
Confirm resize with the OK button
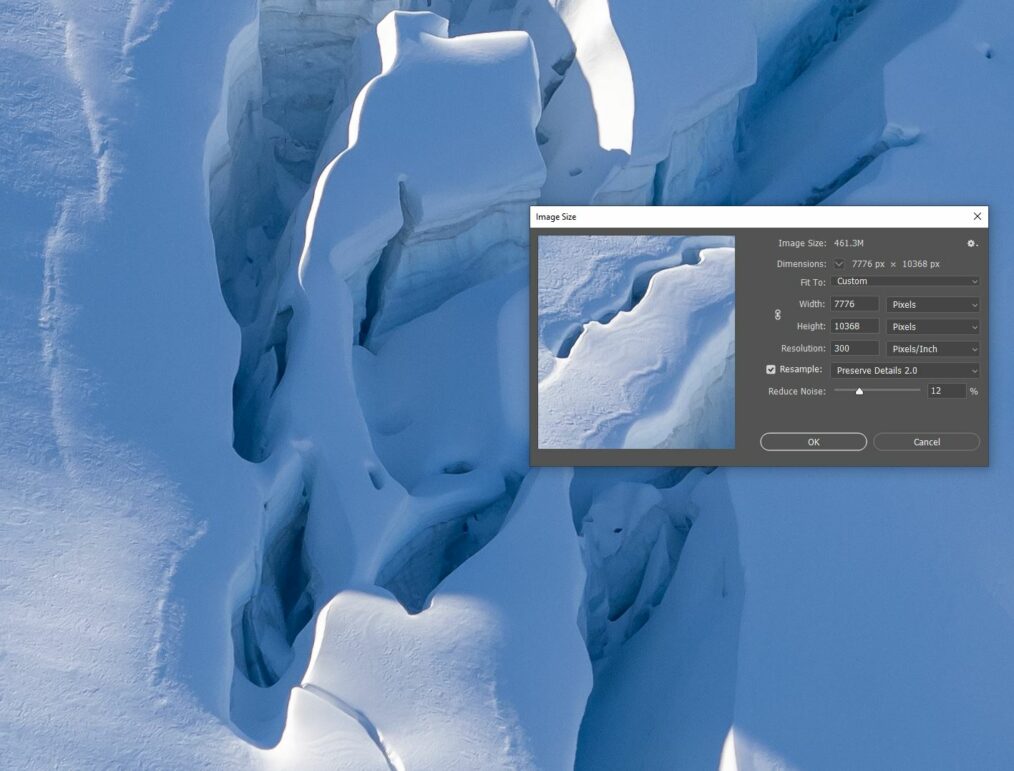pyautogui.click(x=812, y=441)
